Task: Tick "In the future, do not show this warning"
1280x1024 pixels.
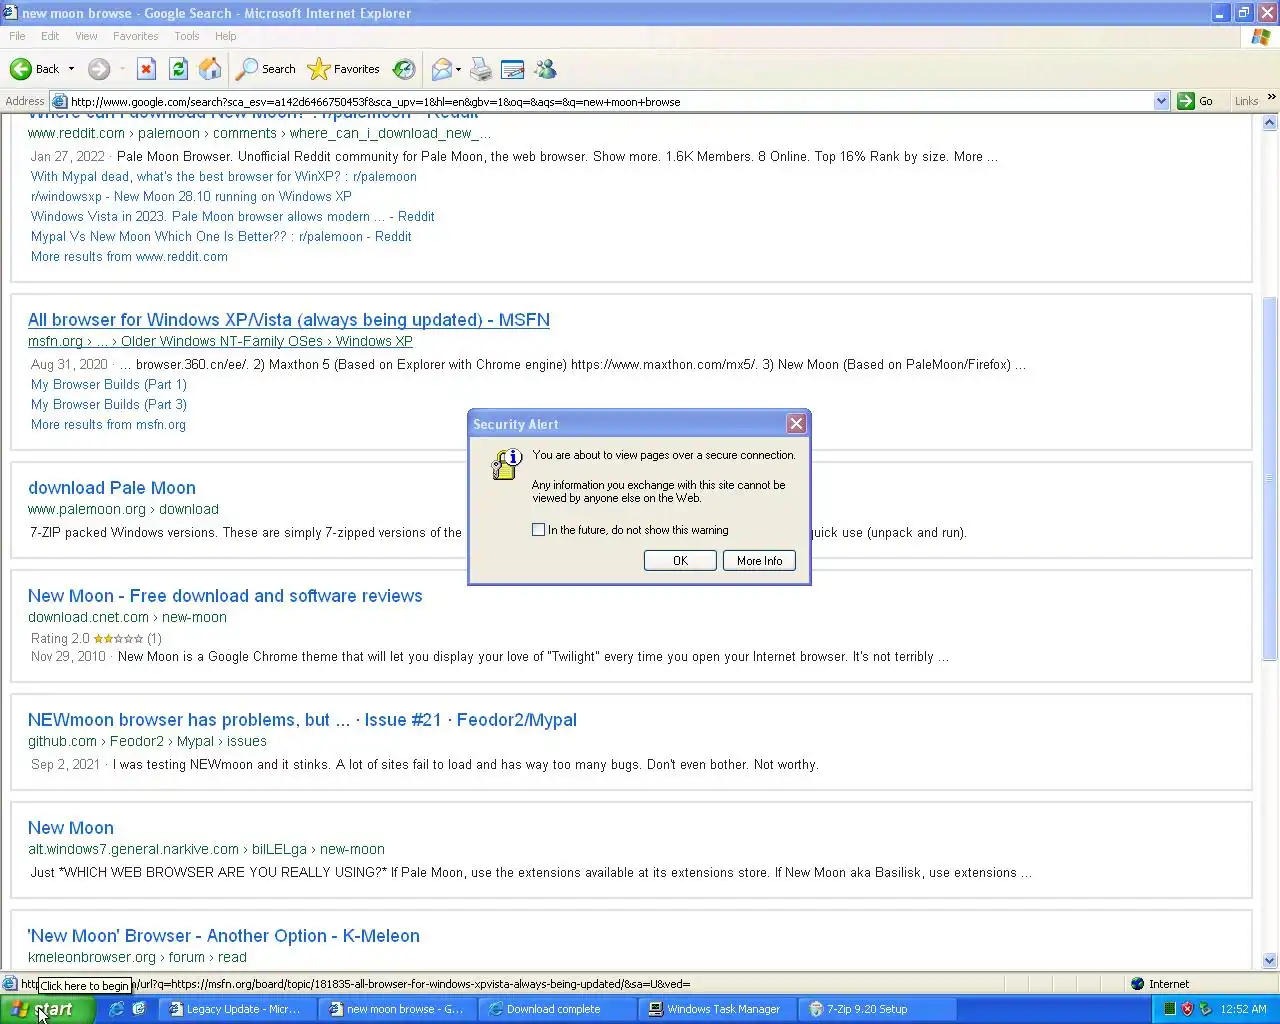Action: [538, 530]
